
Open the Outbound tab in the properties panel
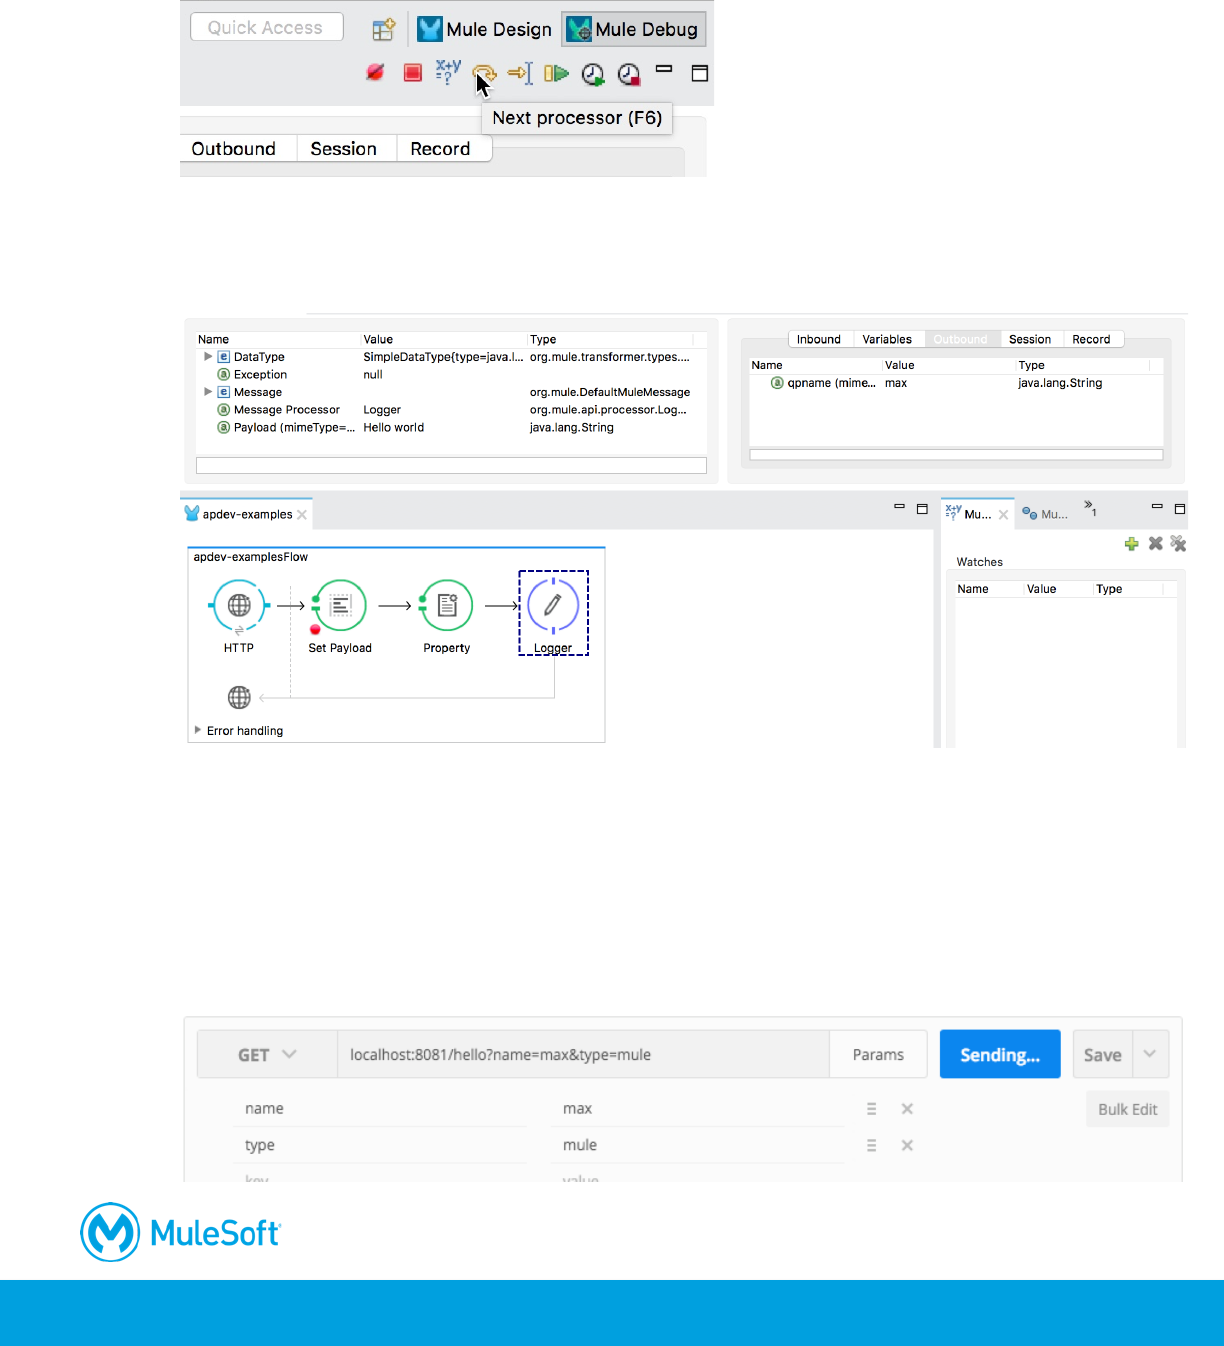(961, 339)
